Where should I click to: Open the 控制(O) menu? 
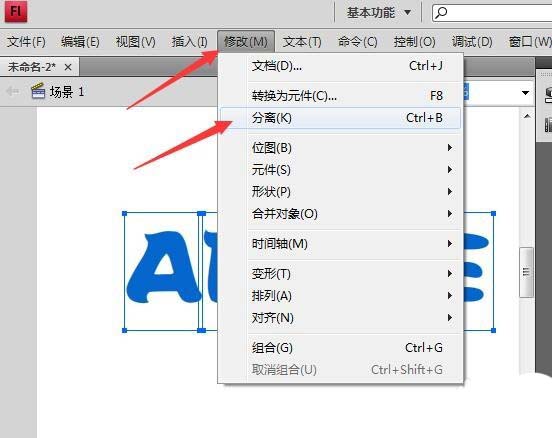tap(414, 42)
